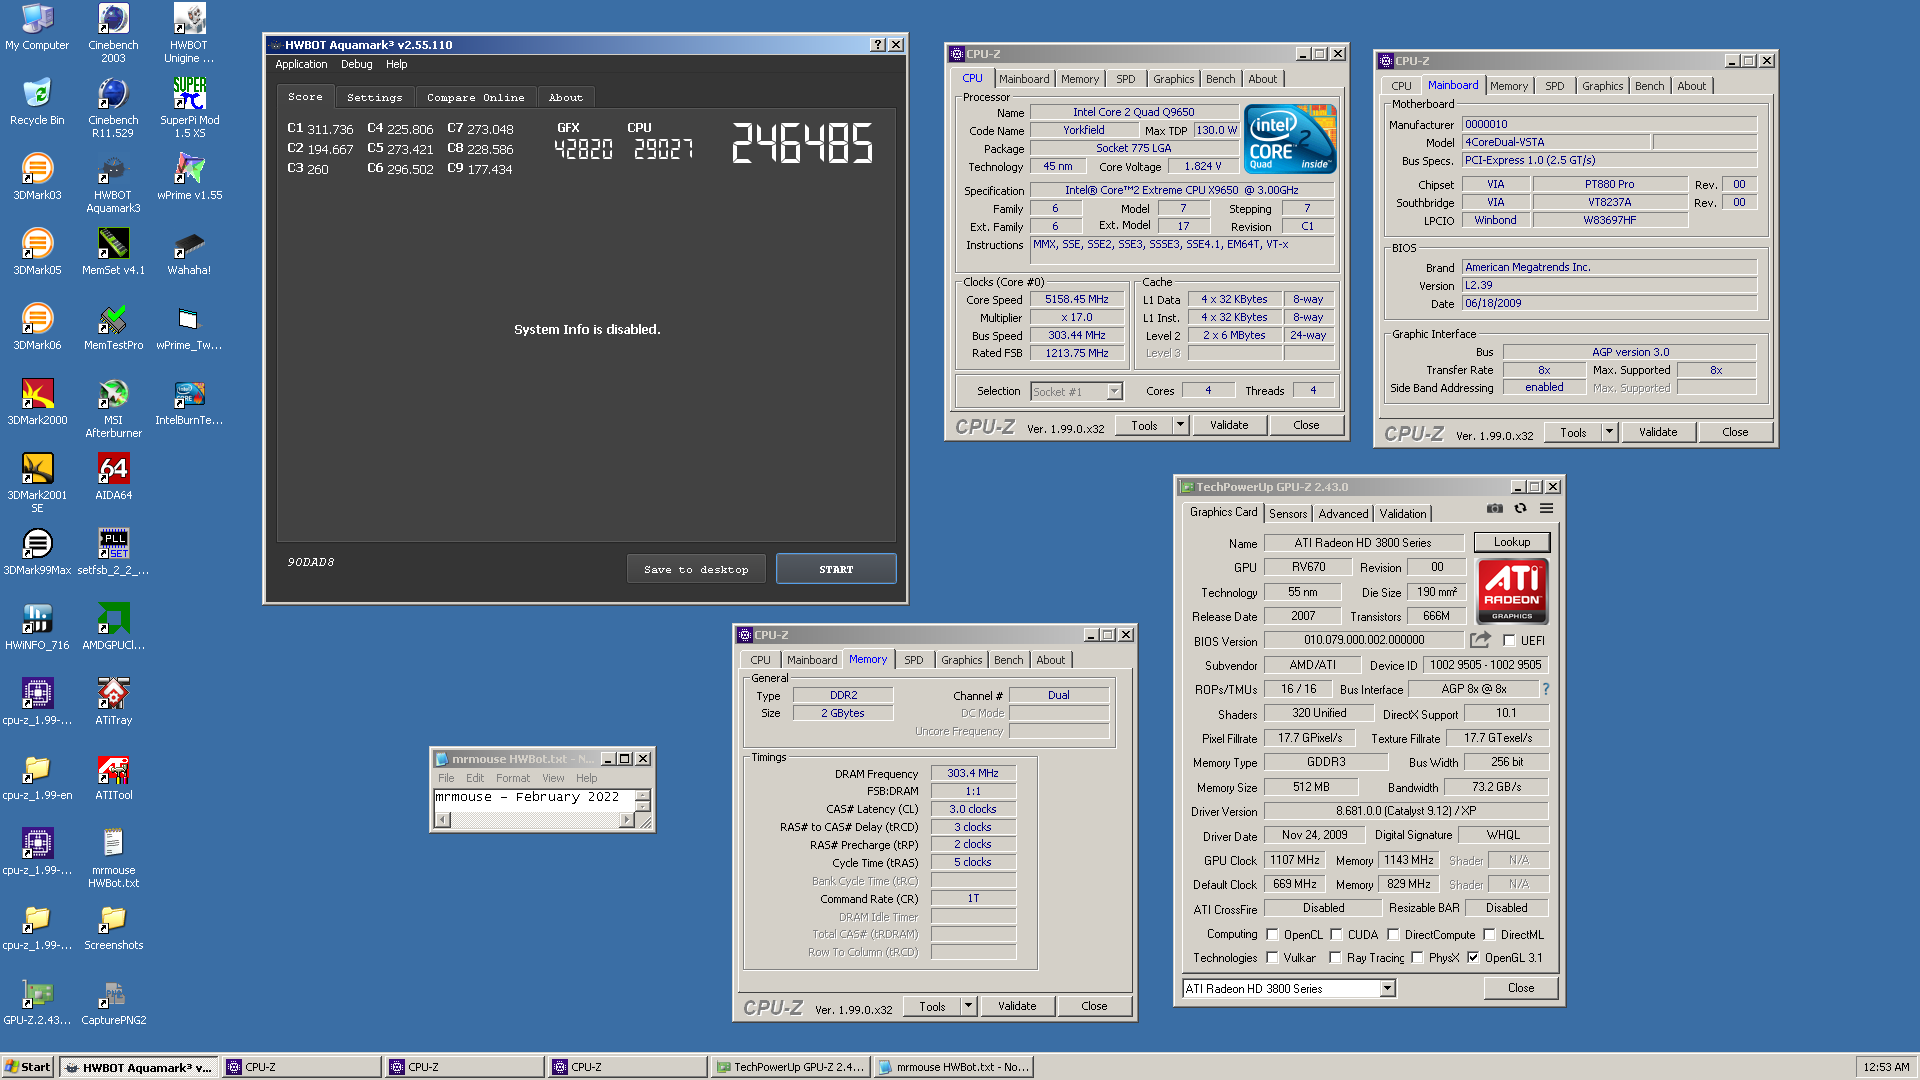
Task: Open wPrime v1.55 desktop icon
Action: [x=189, y=176]
